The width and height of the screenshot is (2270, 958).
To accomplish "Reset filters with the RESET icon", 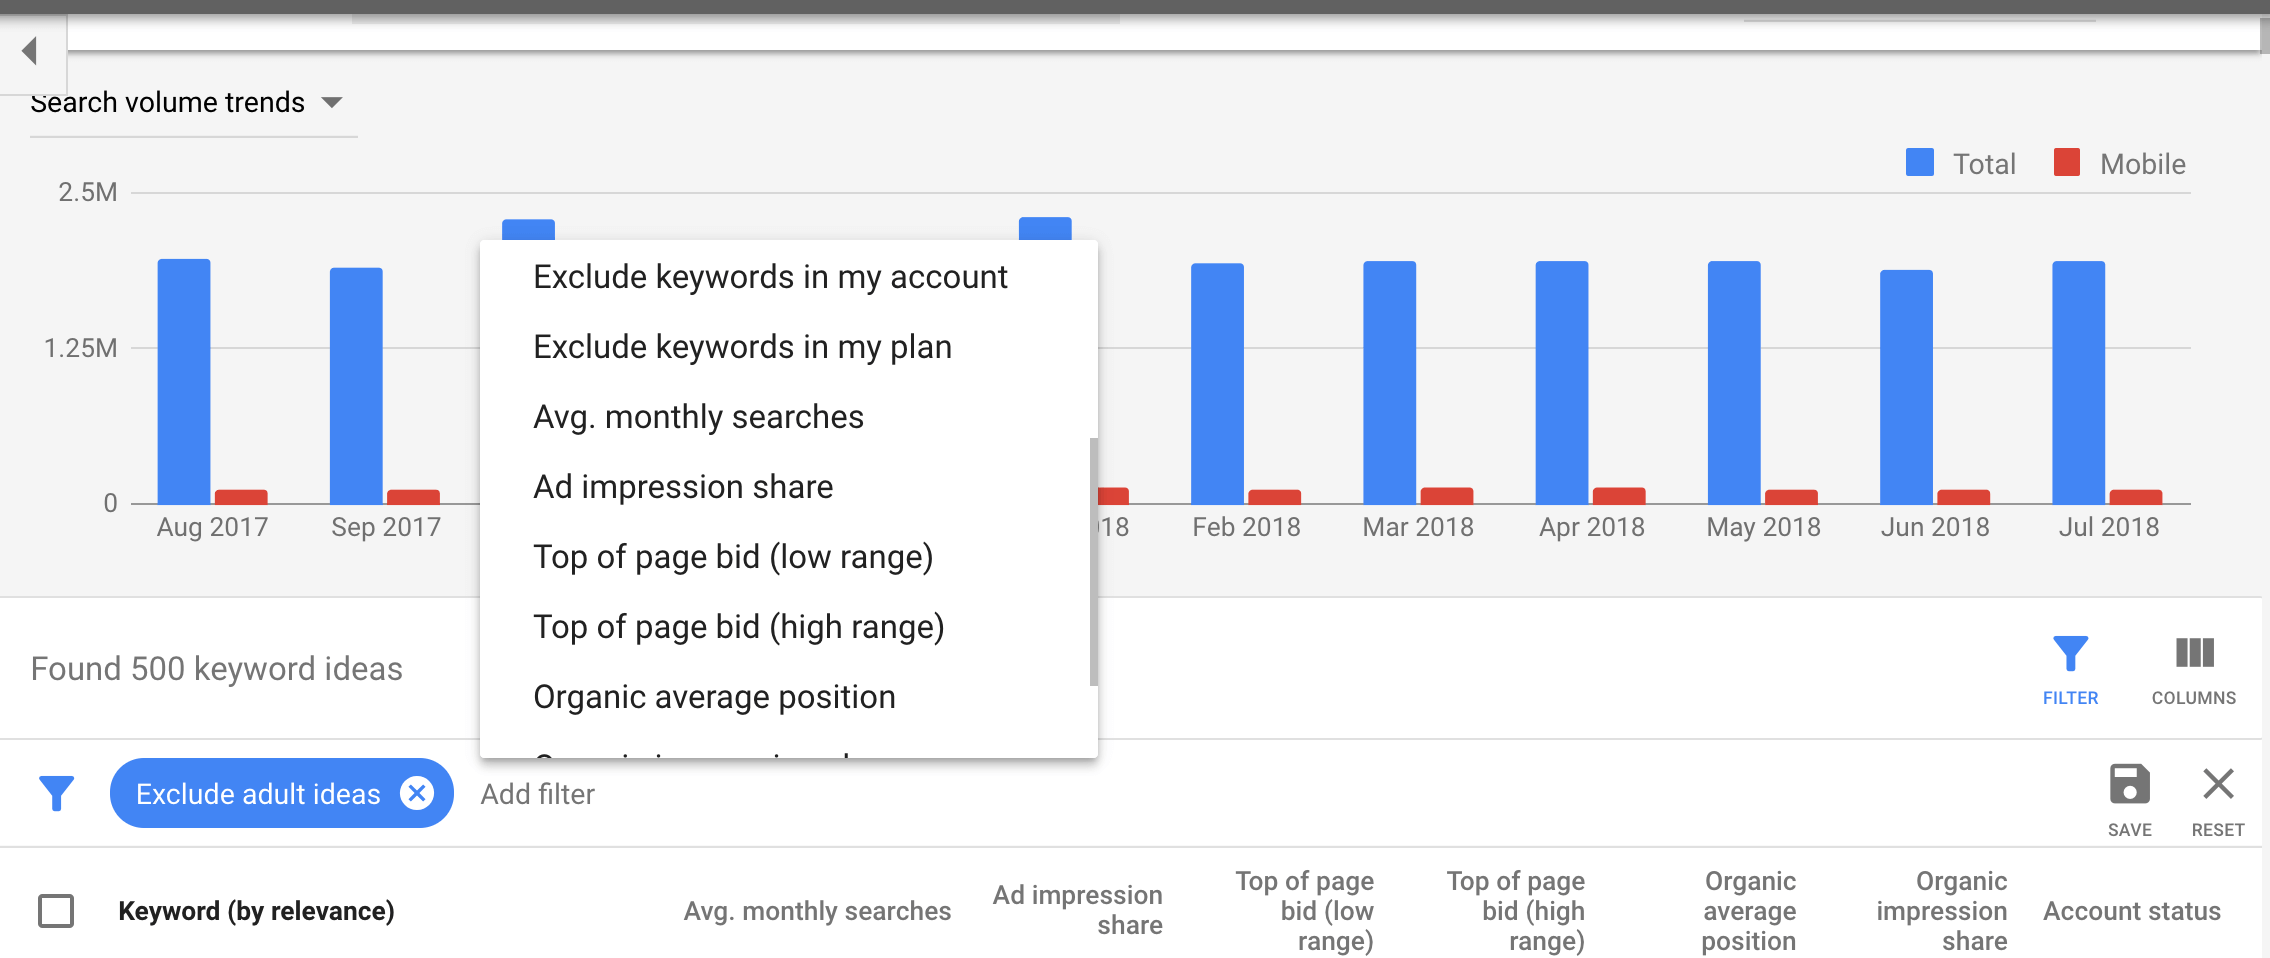I will 2217,784.
